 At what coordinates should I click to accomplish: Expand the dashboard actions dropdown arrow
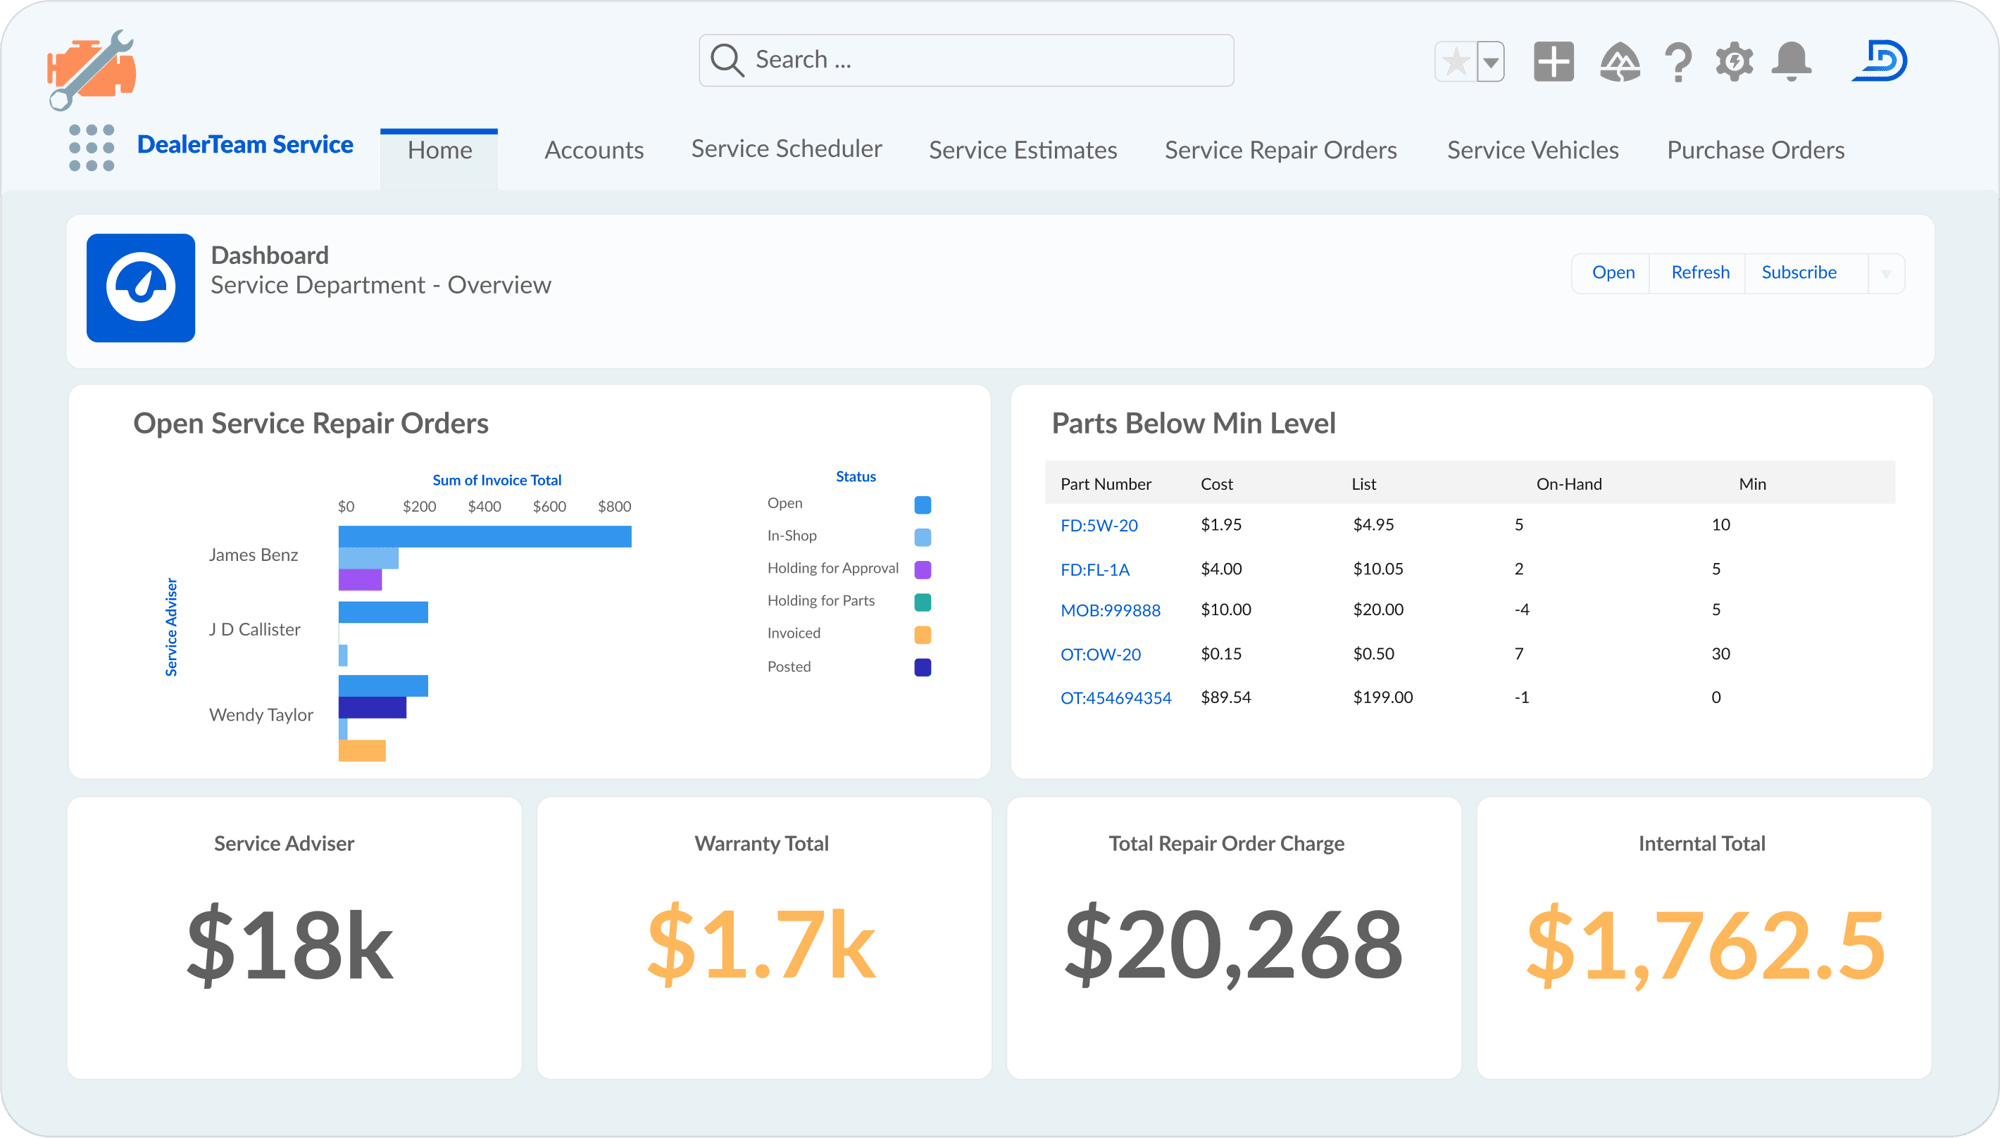(1887, 273)
